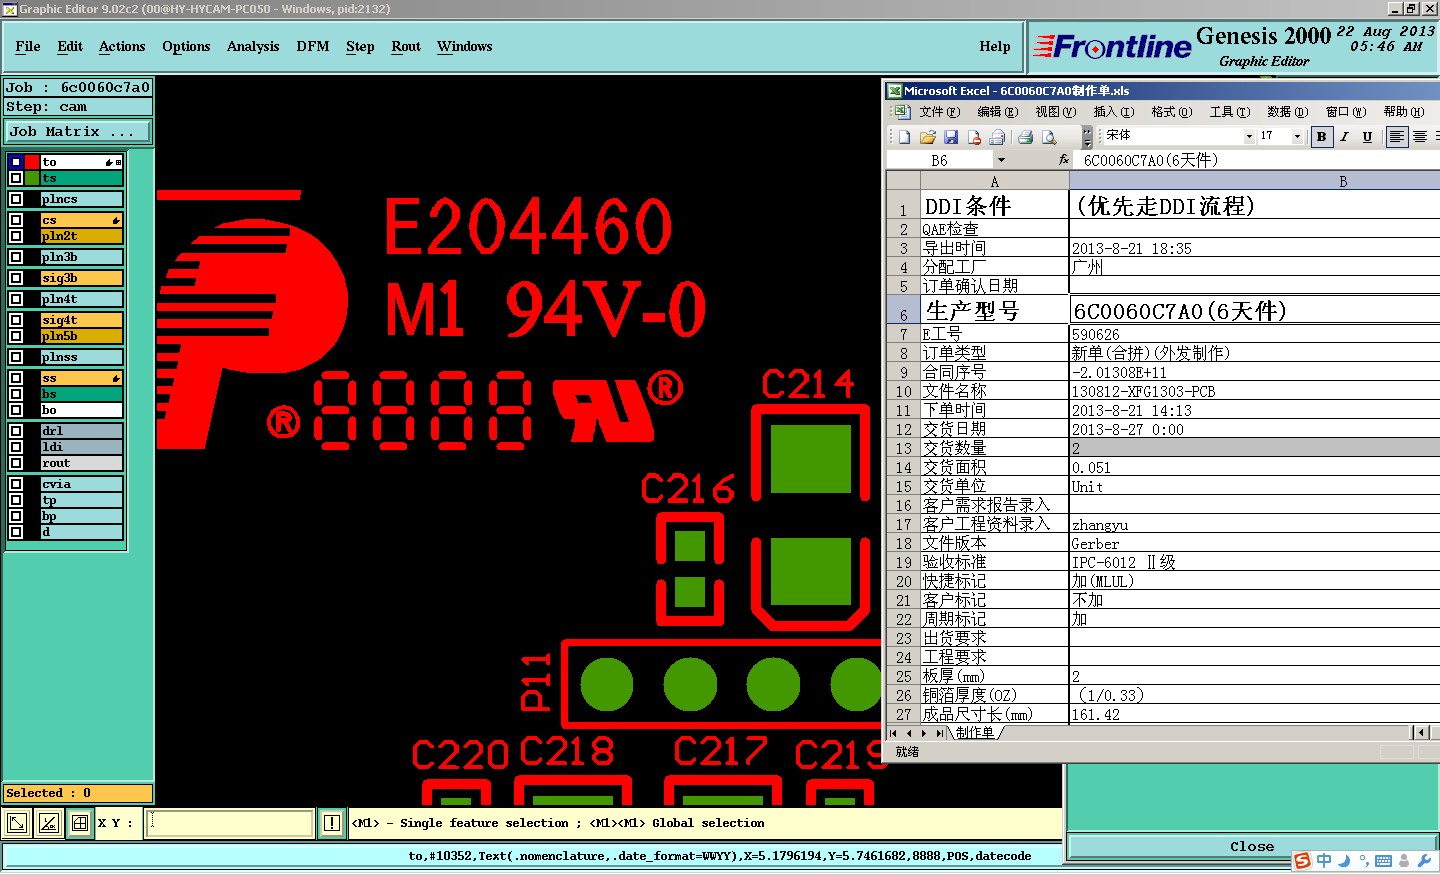
Task: Click the Close button under the Excel window
Action: click(1252, 846)
